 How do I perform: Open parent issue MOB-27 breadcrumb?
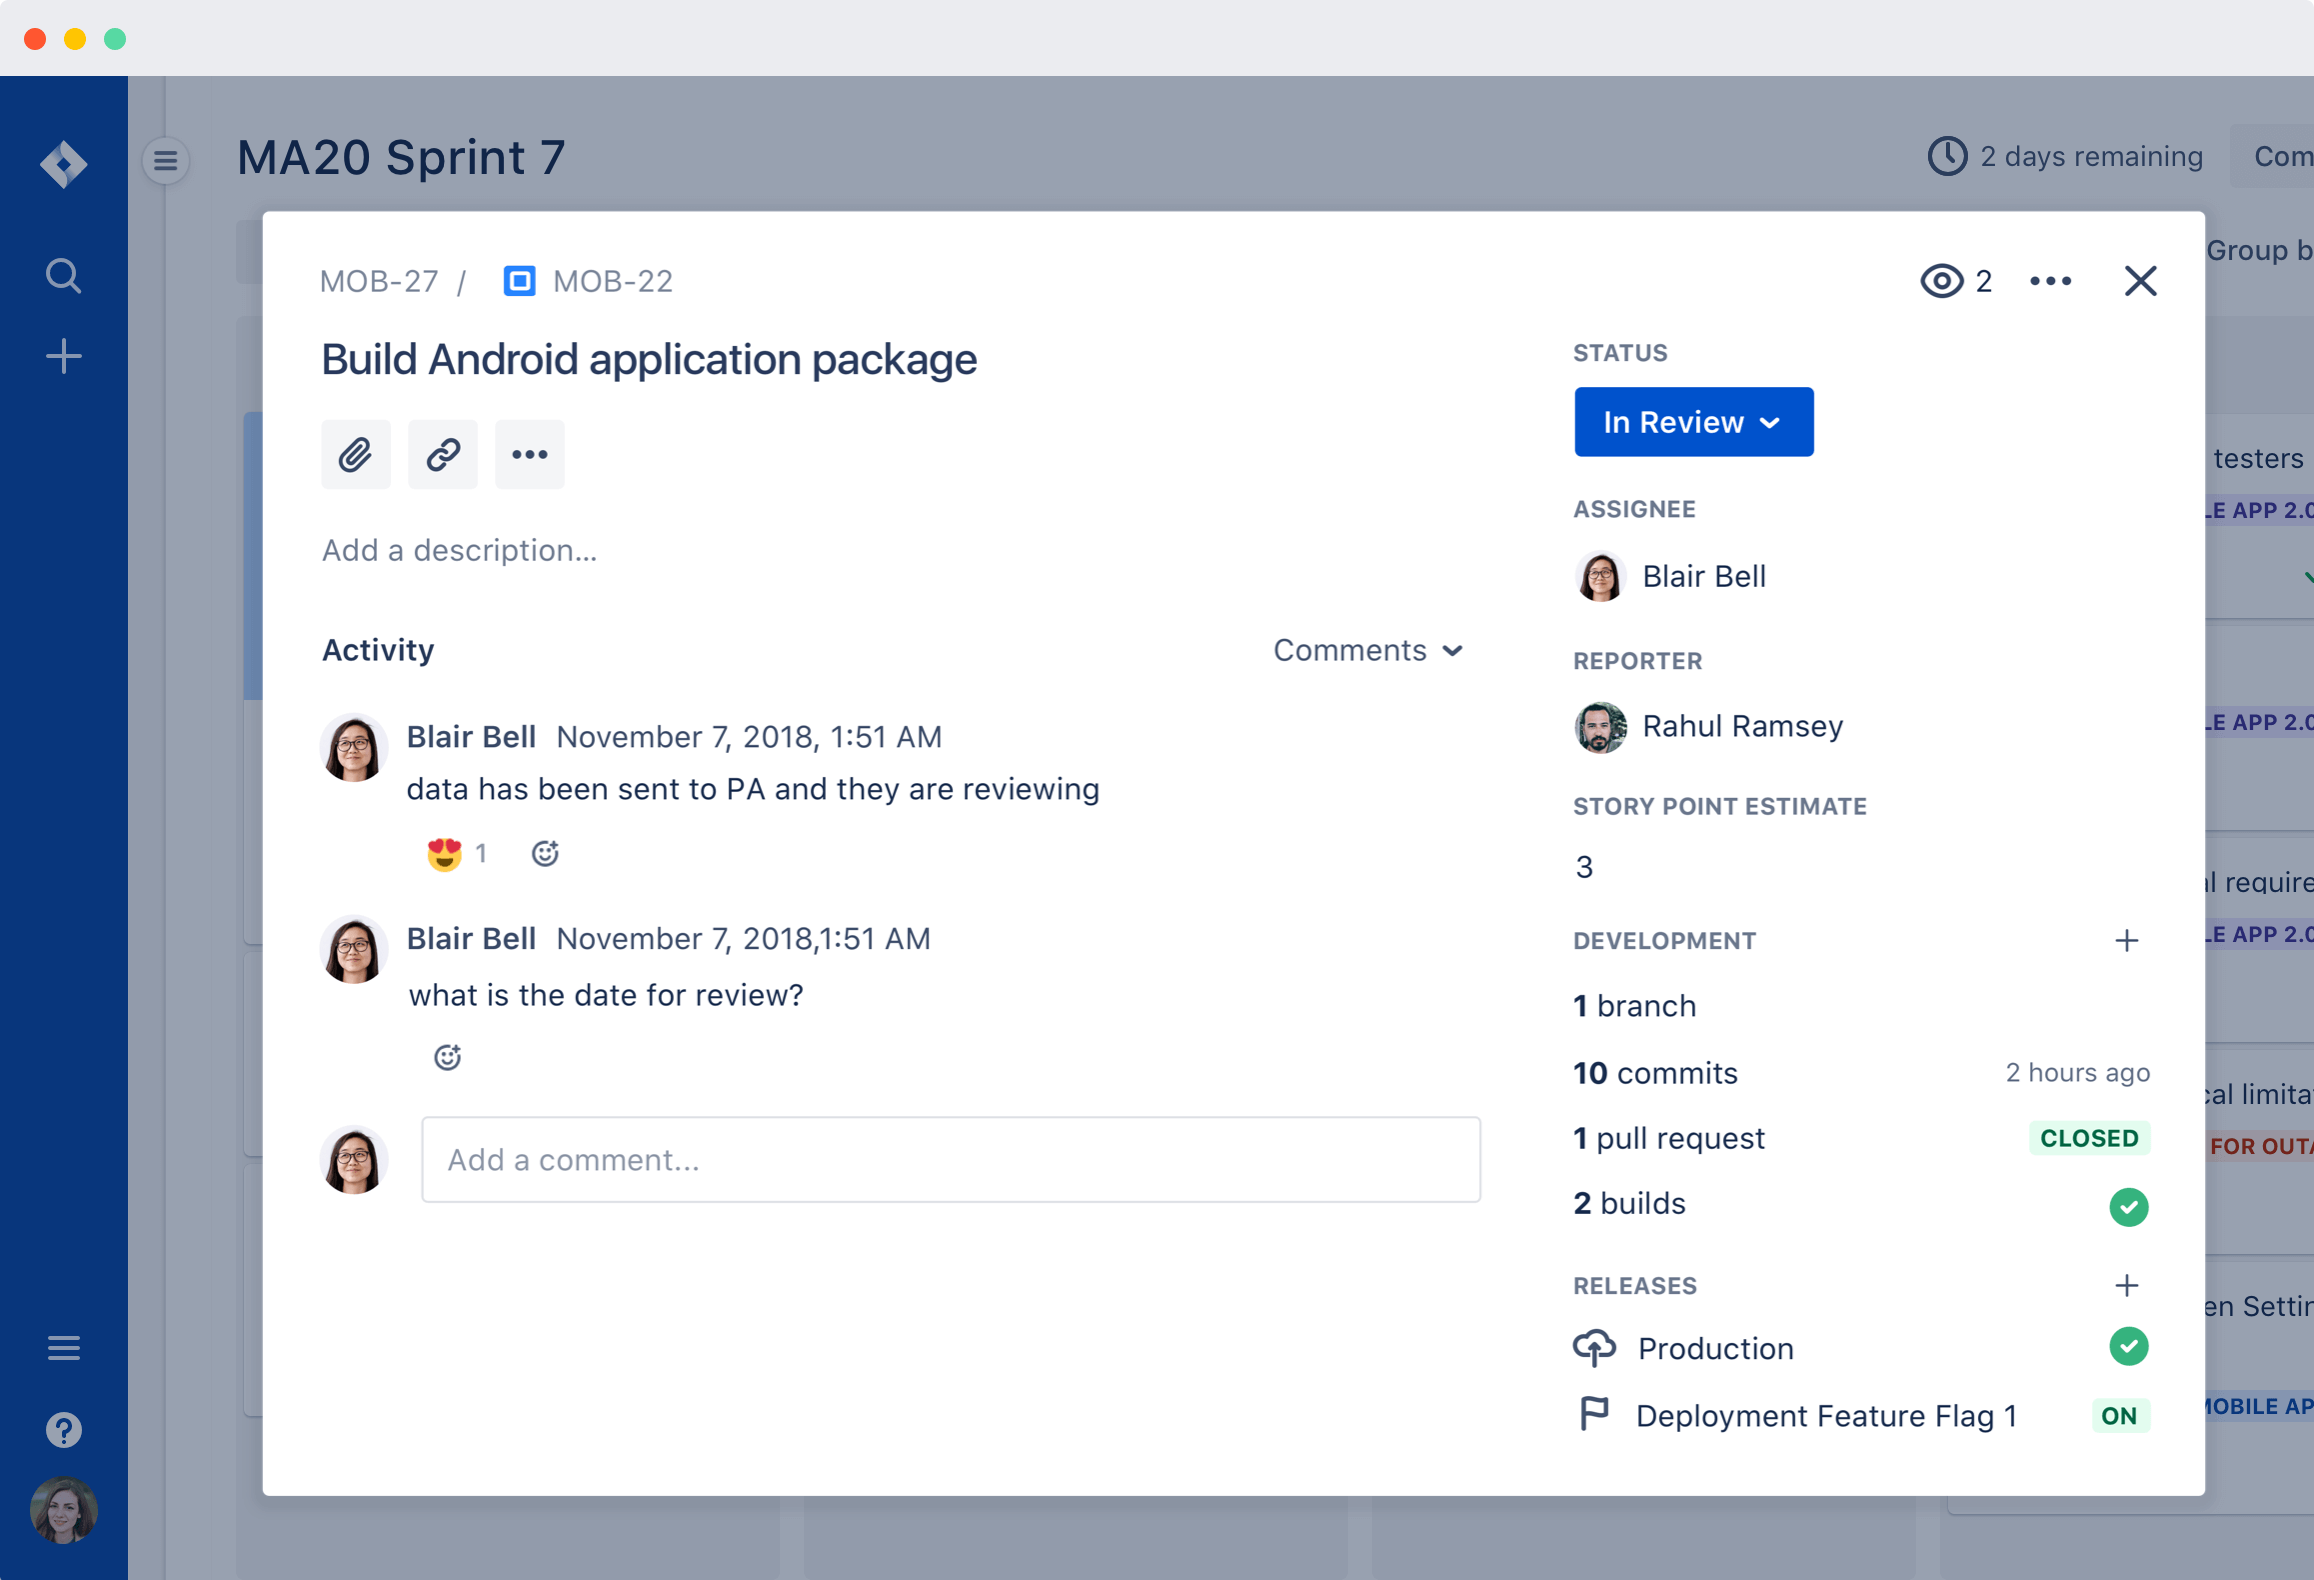coord(379,282)
